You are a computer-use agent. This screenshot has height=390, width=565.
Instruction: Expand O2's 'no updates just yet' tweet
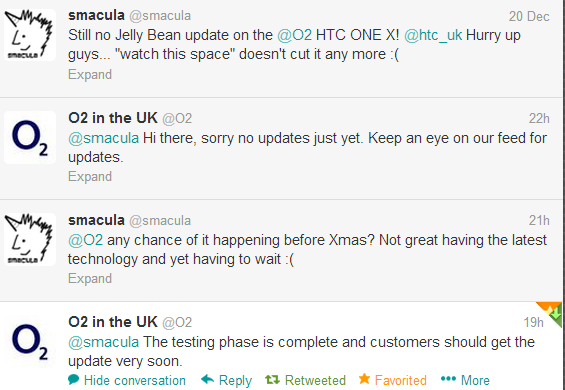coord(90,177)
